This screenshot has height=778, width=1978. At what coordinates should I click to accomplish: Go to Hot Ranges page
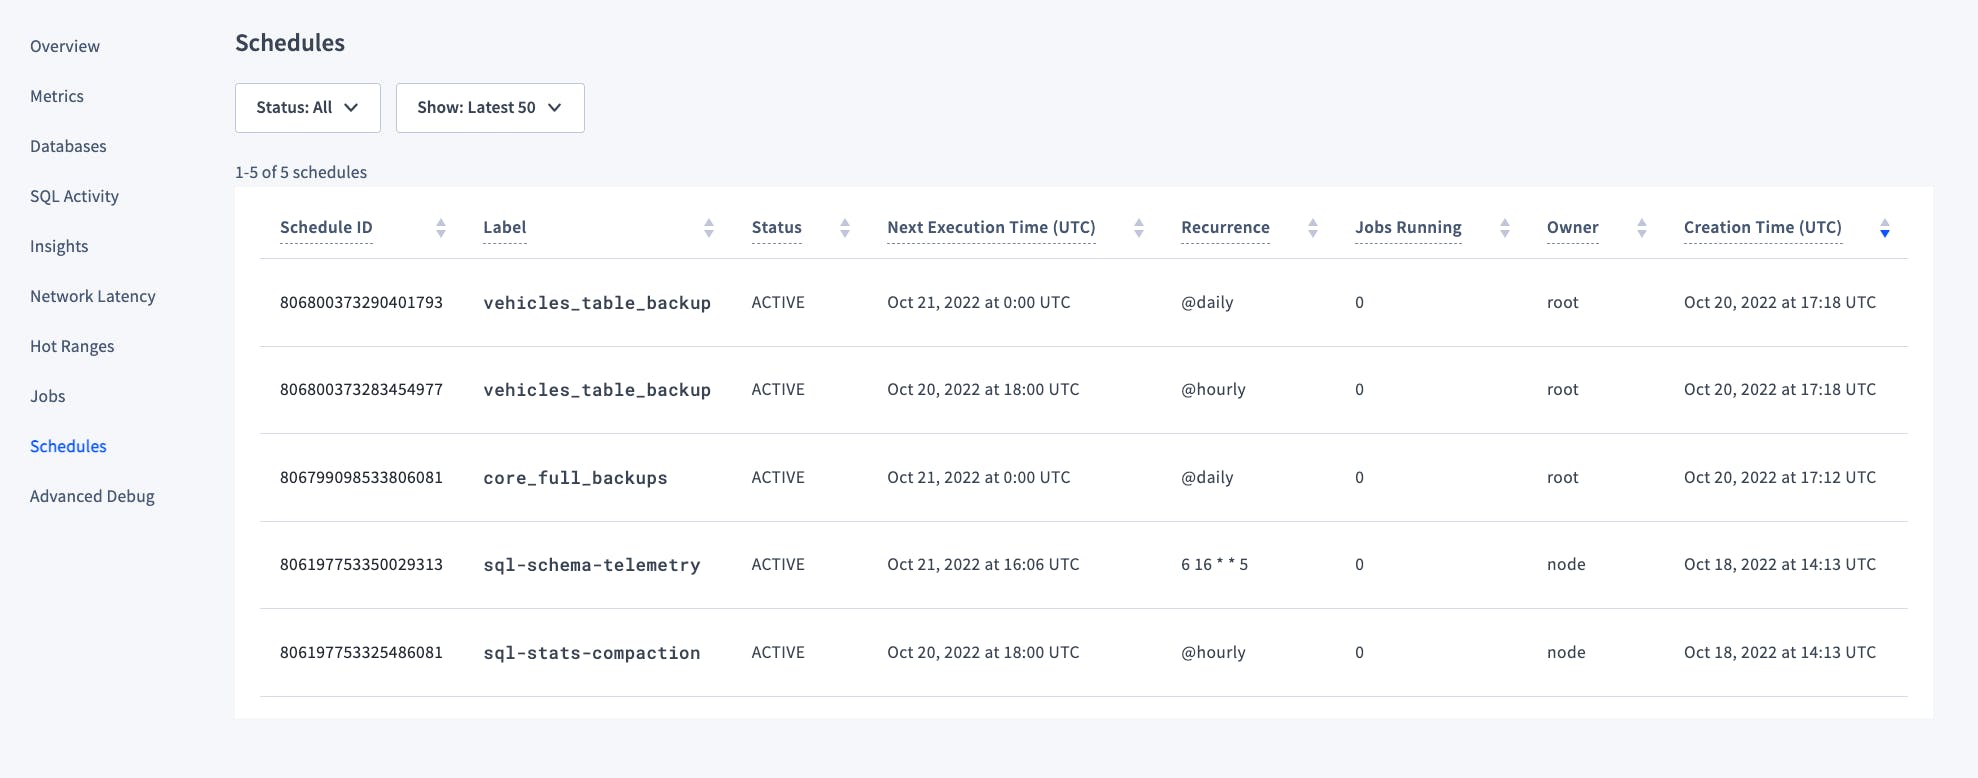pos(72,346)
